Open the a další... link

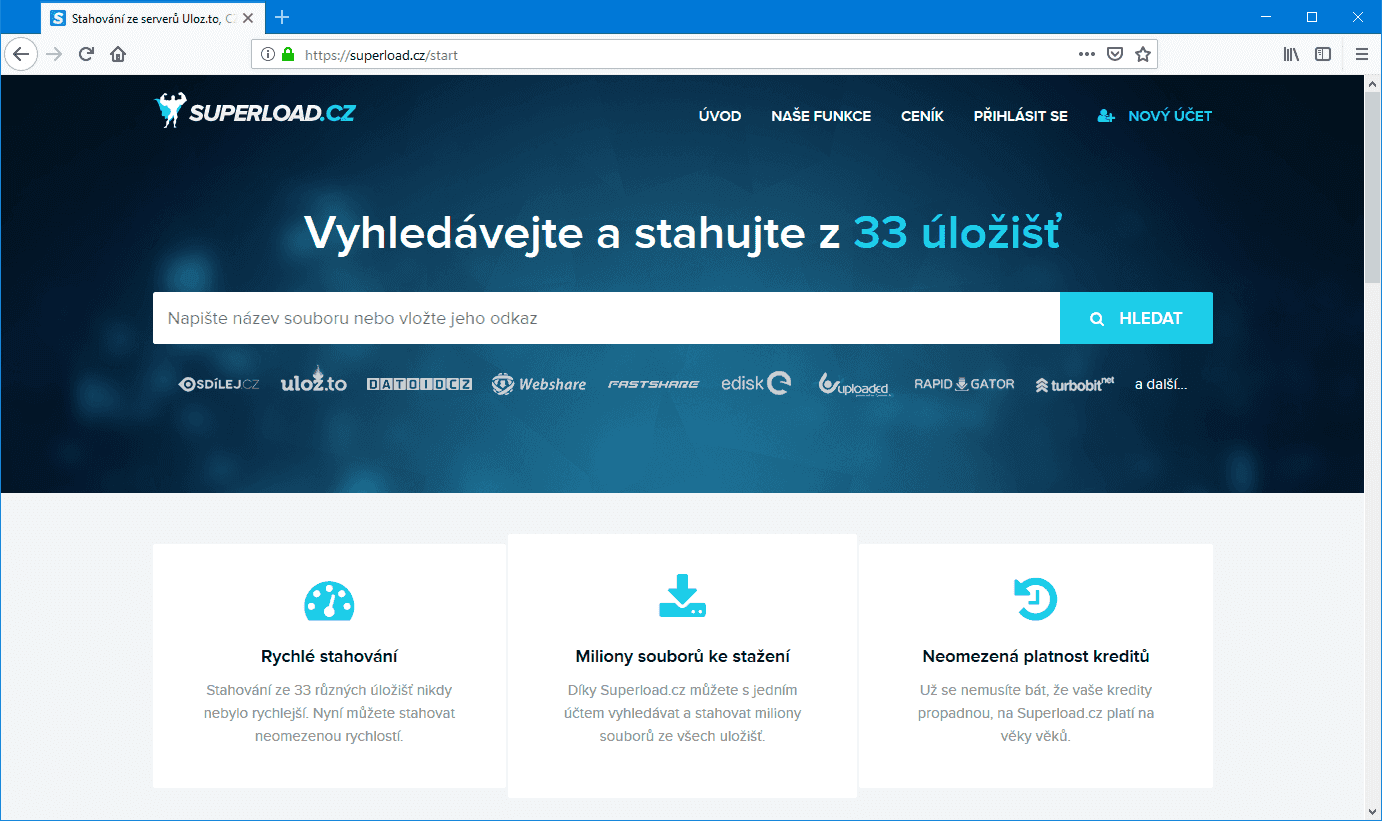[1162, 383]
